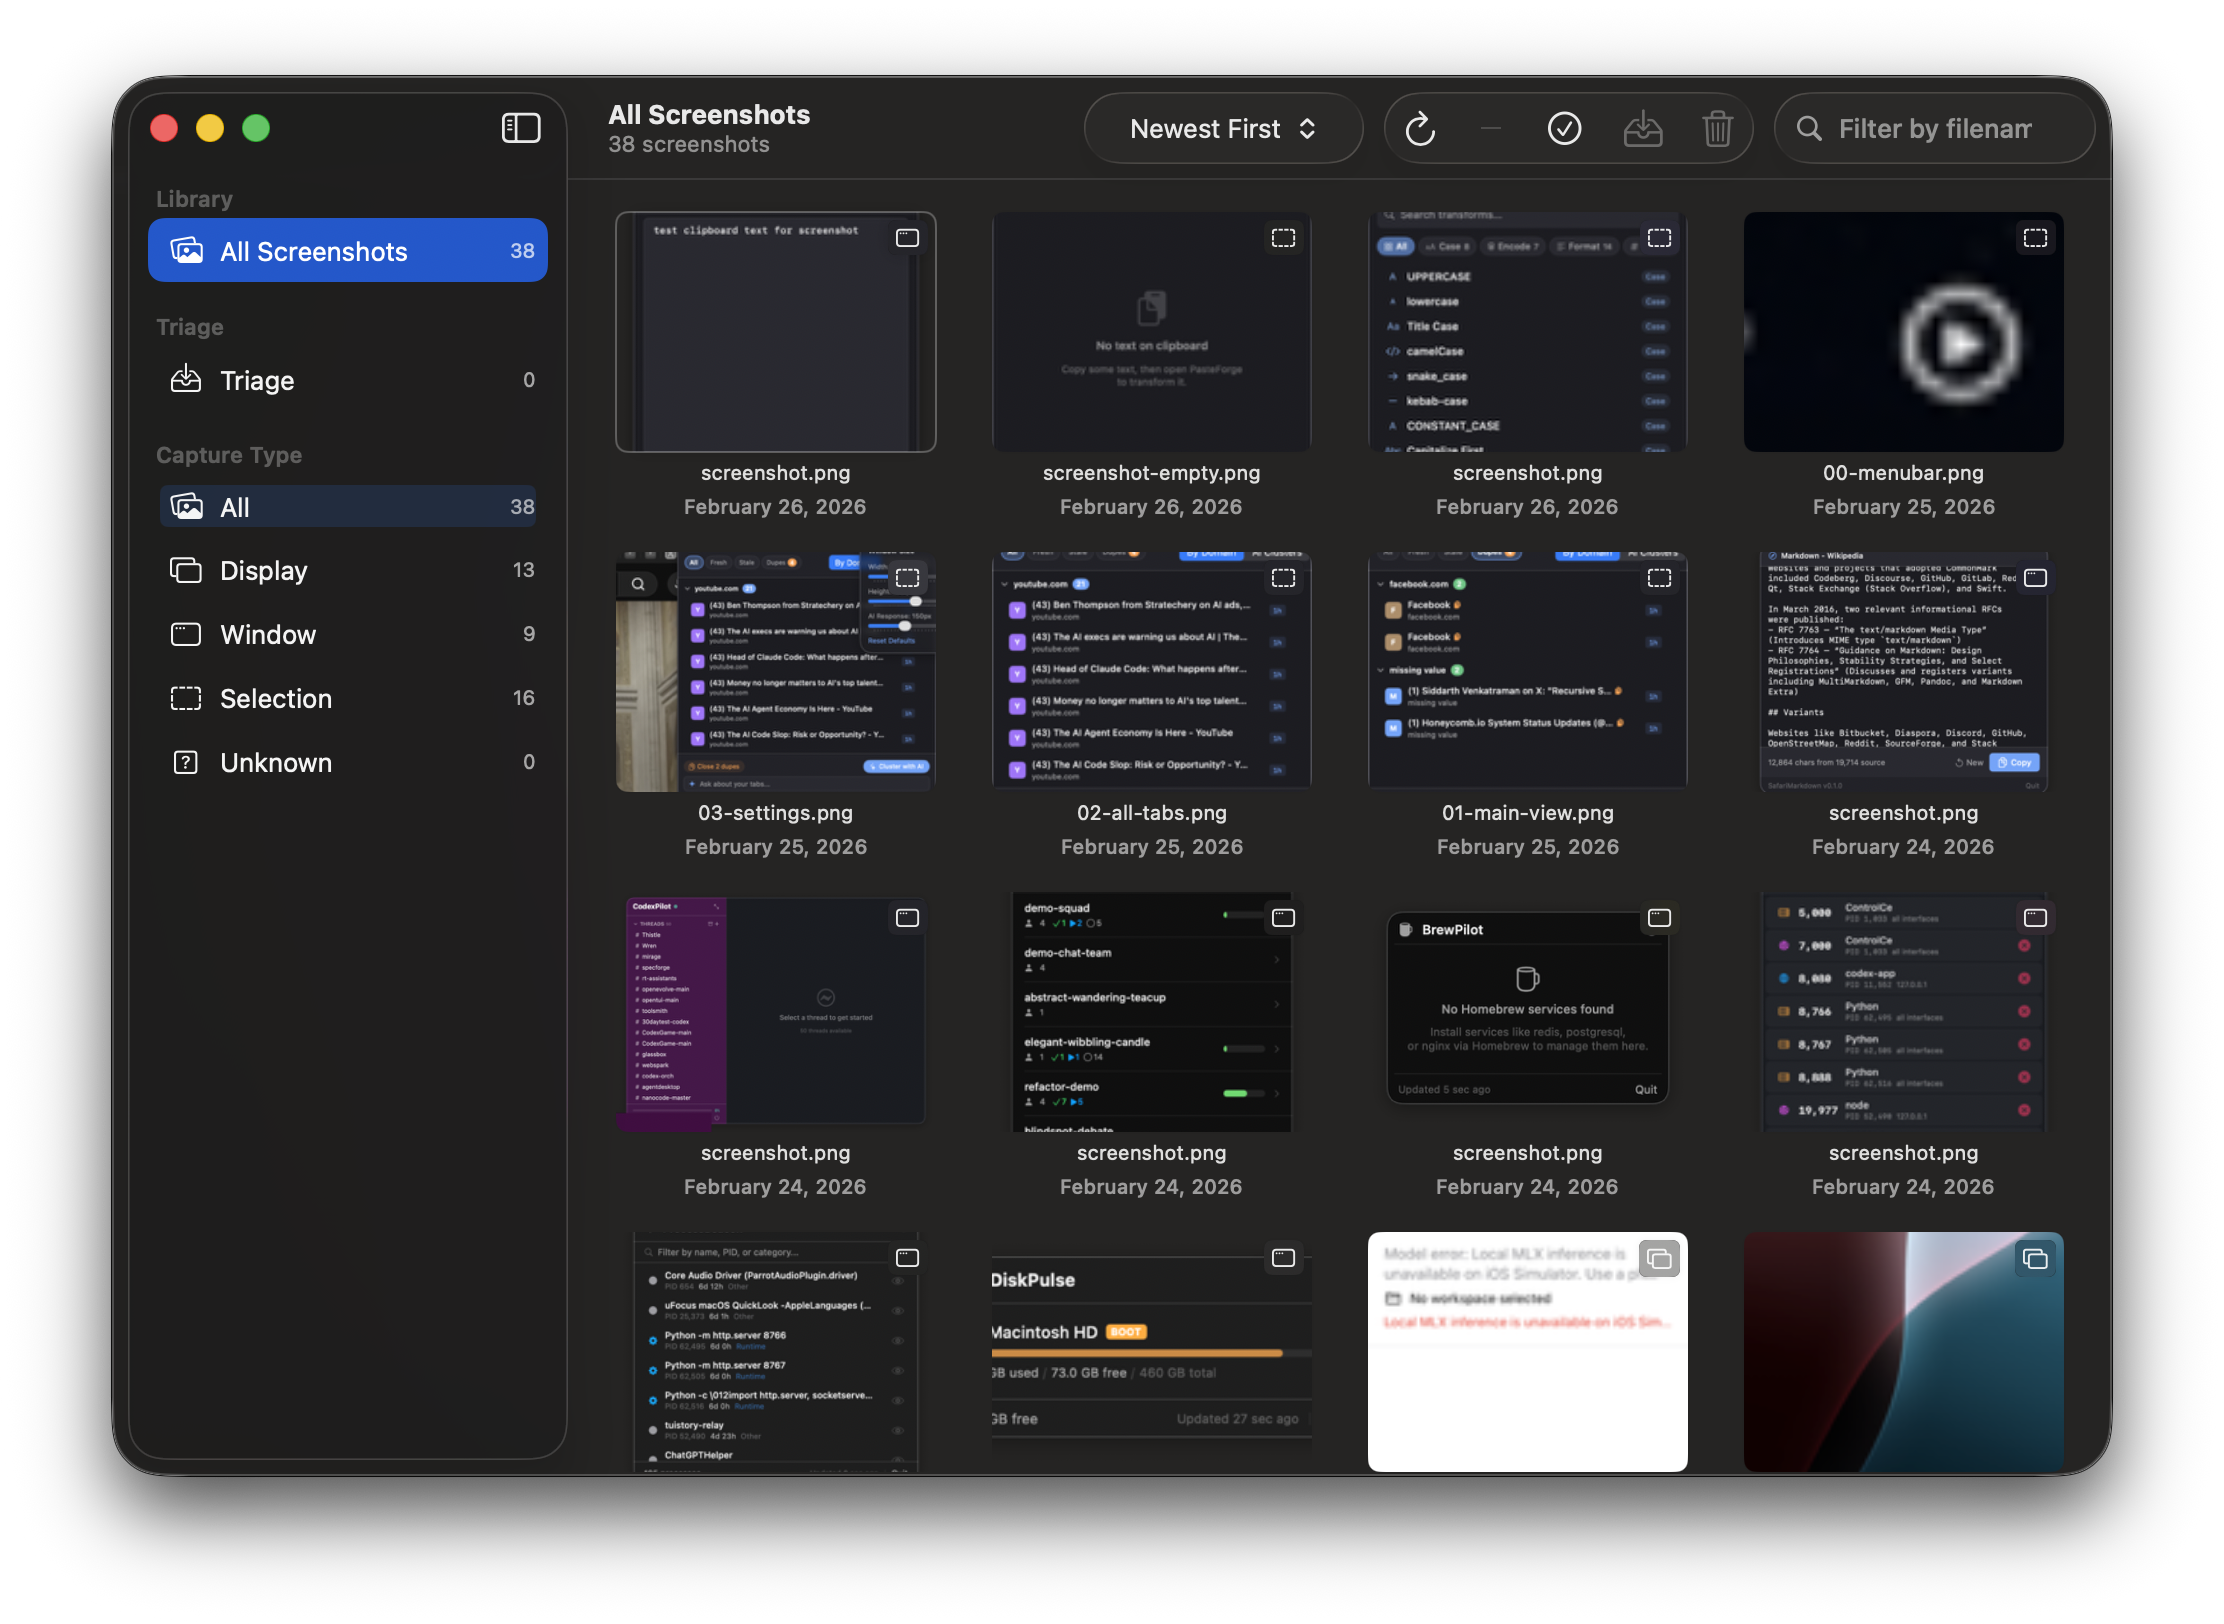Open the 01-main-view.png thumbnail
The height and width of the screenshot is (1624, 2224).
click(1527, 668)
